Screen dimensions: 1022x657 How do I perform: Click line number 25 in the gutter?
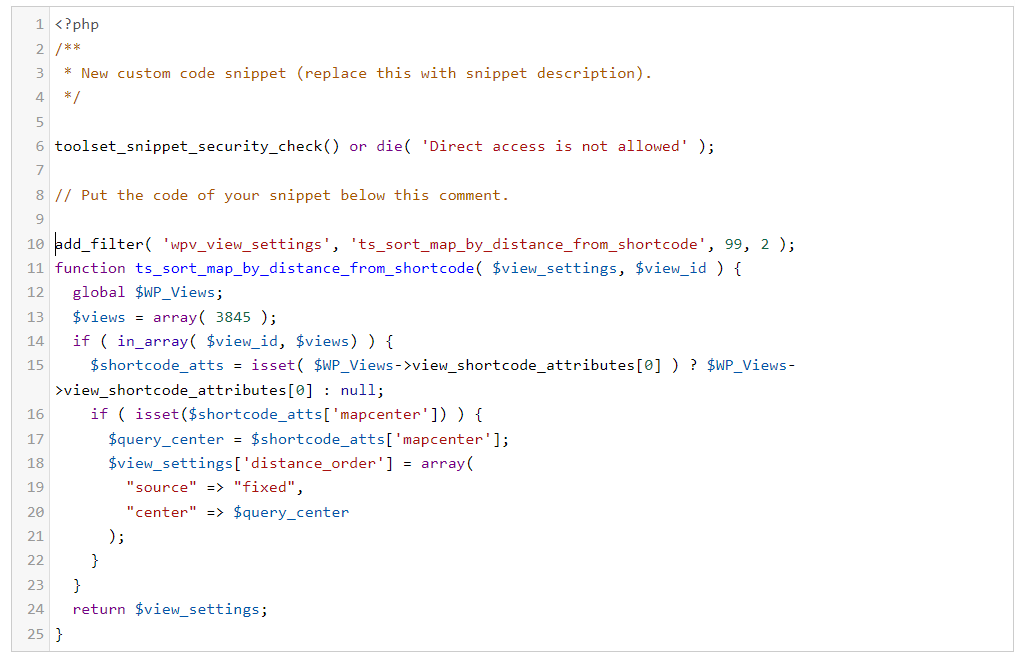pos(36,634)
